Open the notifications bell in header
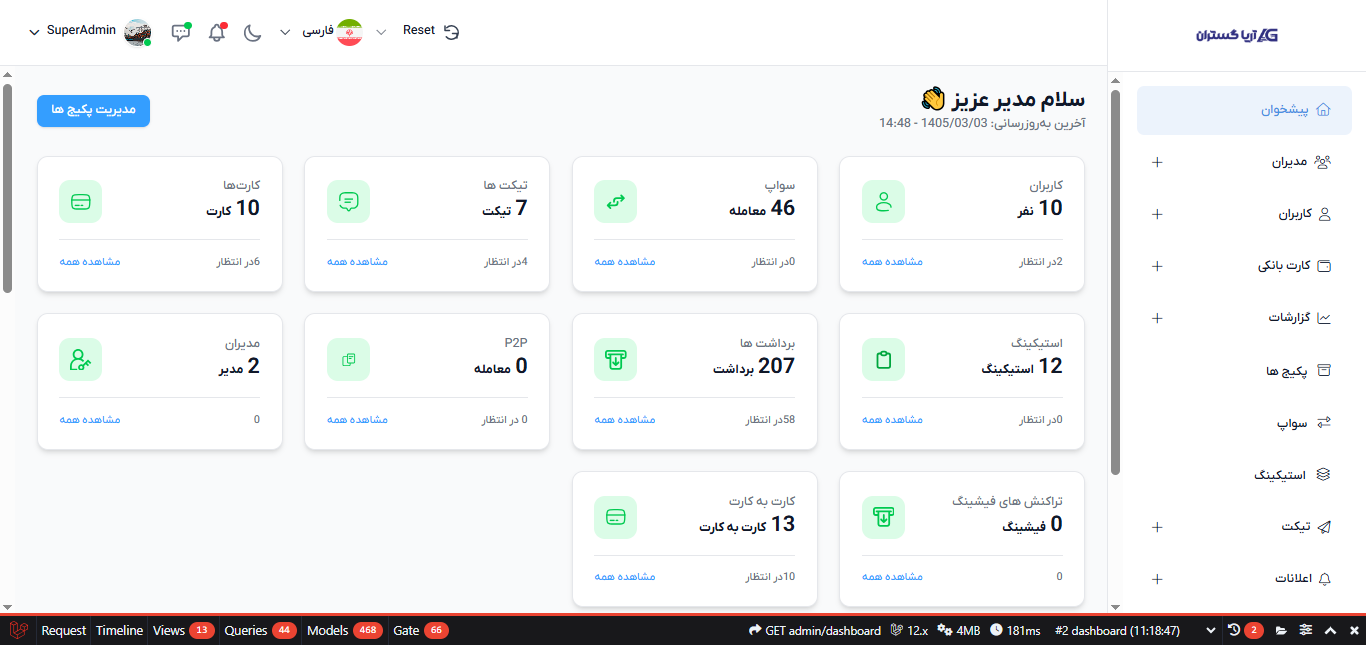 pyautogui.click(x=217, y=32)
